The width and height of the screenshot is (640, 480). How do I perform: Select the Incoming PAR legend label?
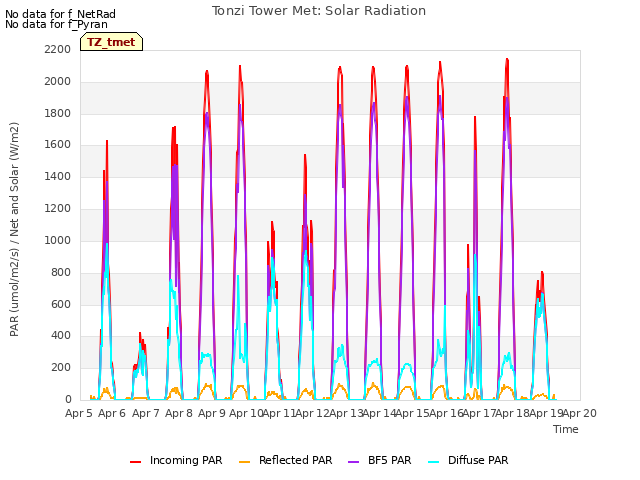[x=186, y=460]
